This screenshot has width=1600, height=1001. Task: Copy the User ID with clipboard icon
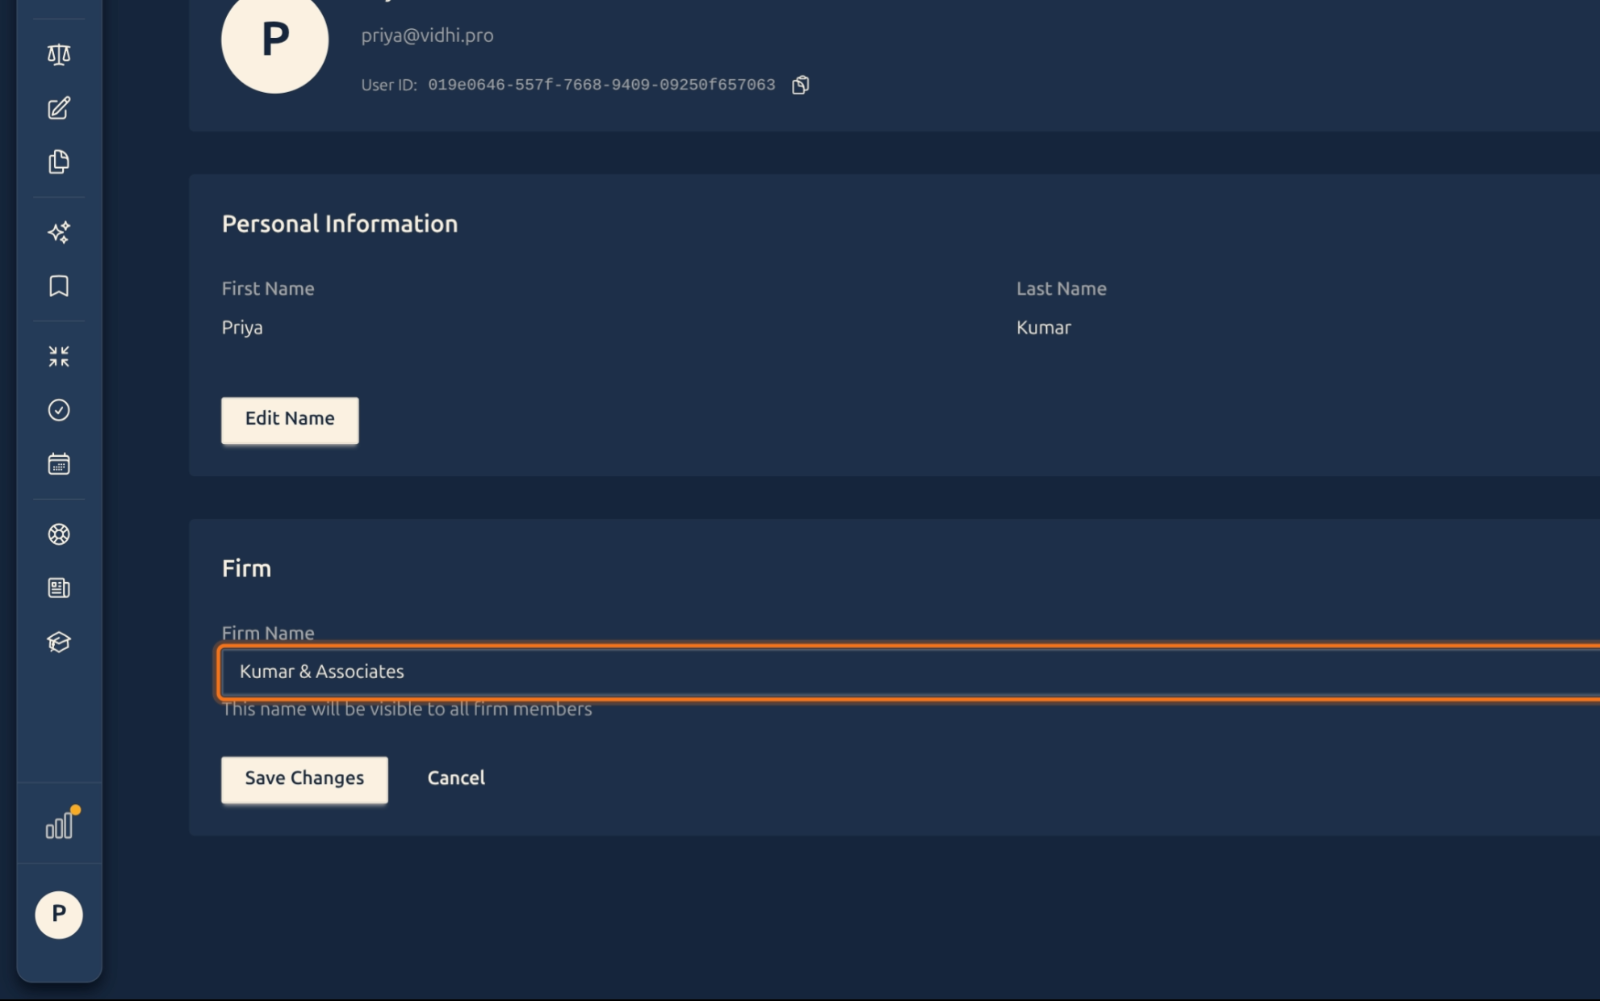(800, 85)
